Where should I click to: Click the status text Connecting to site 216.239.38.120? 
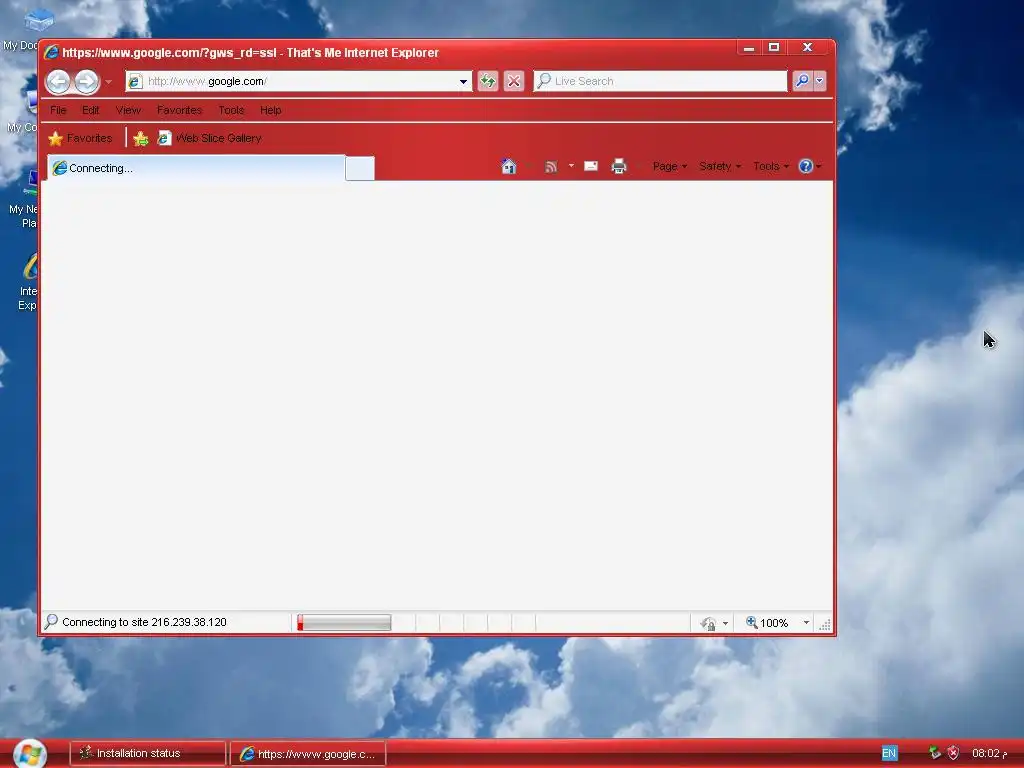pyautogui.click(x=144, y=622)
